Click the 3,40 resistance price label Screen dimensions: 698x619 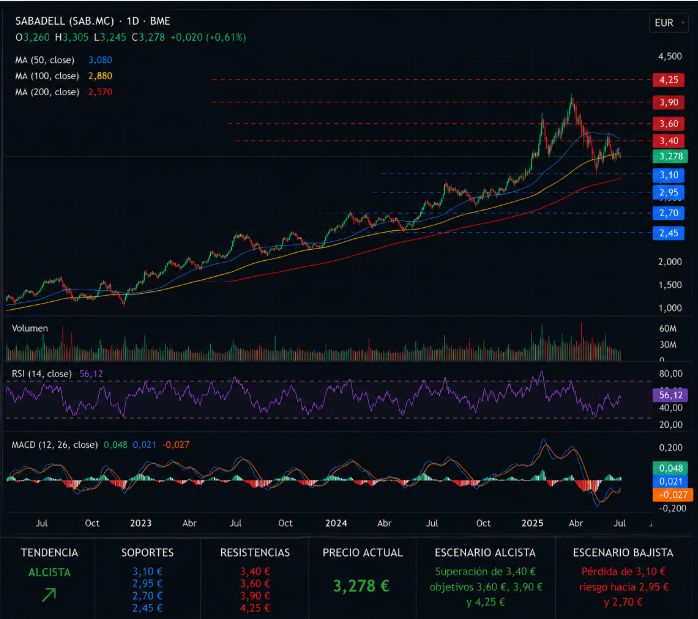click(669, 141)
